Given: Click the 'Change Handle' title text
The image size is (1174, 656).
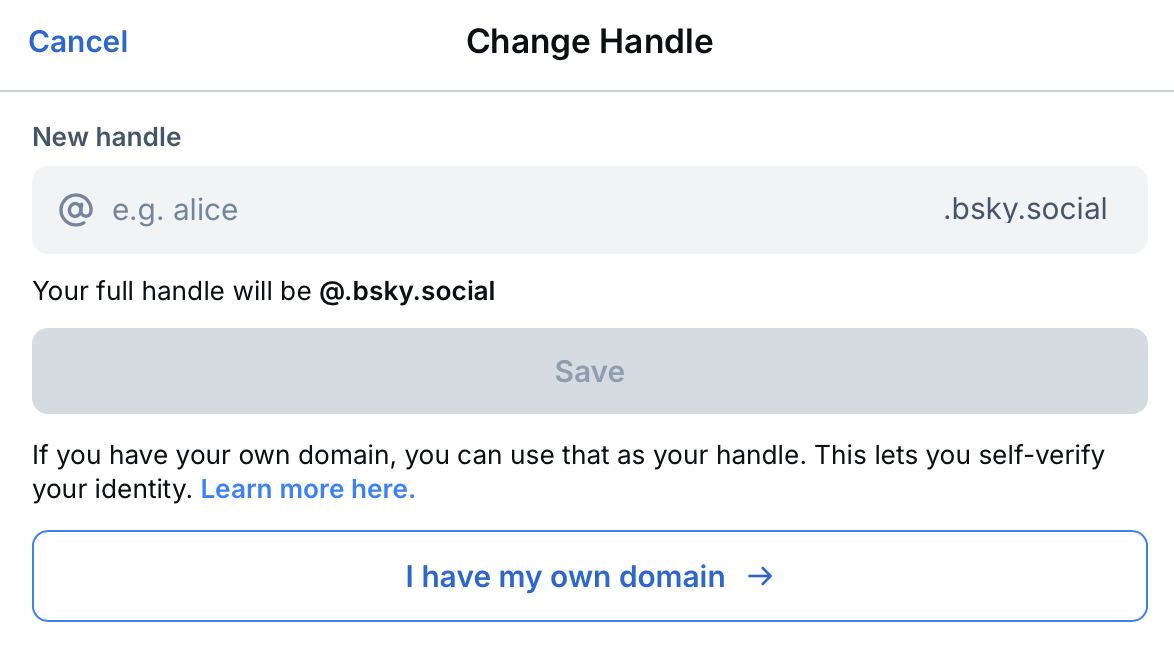Looking at the screenshot, I should [589, 41].
